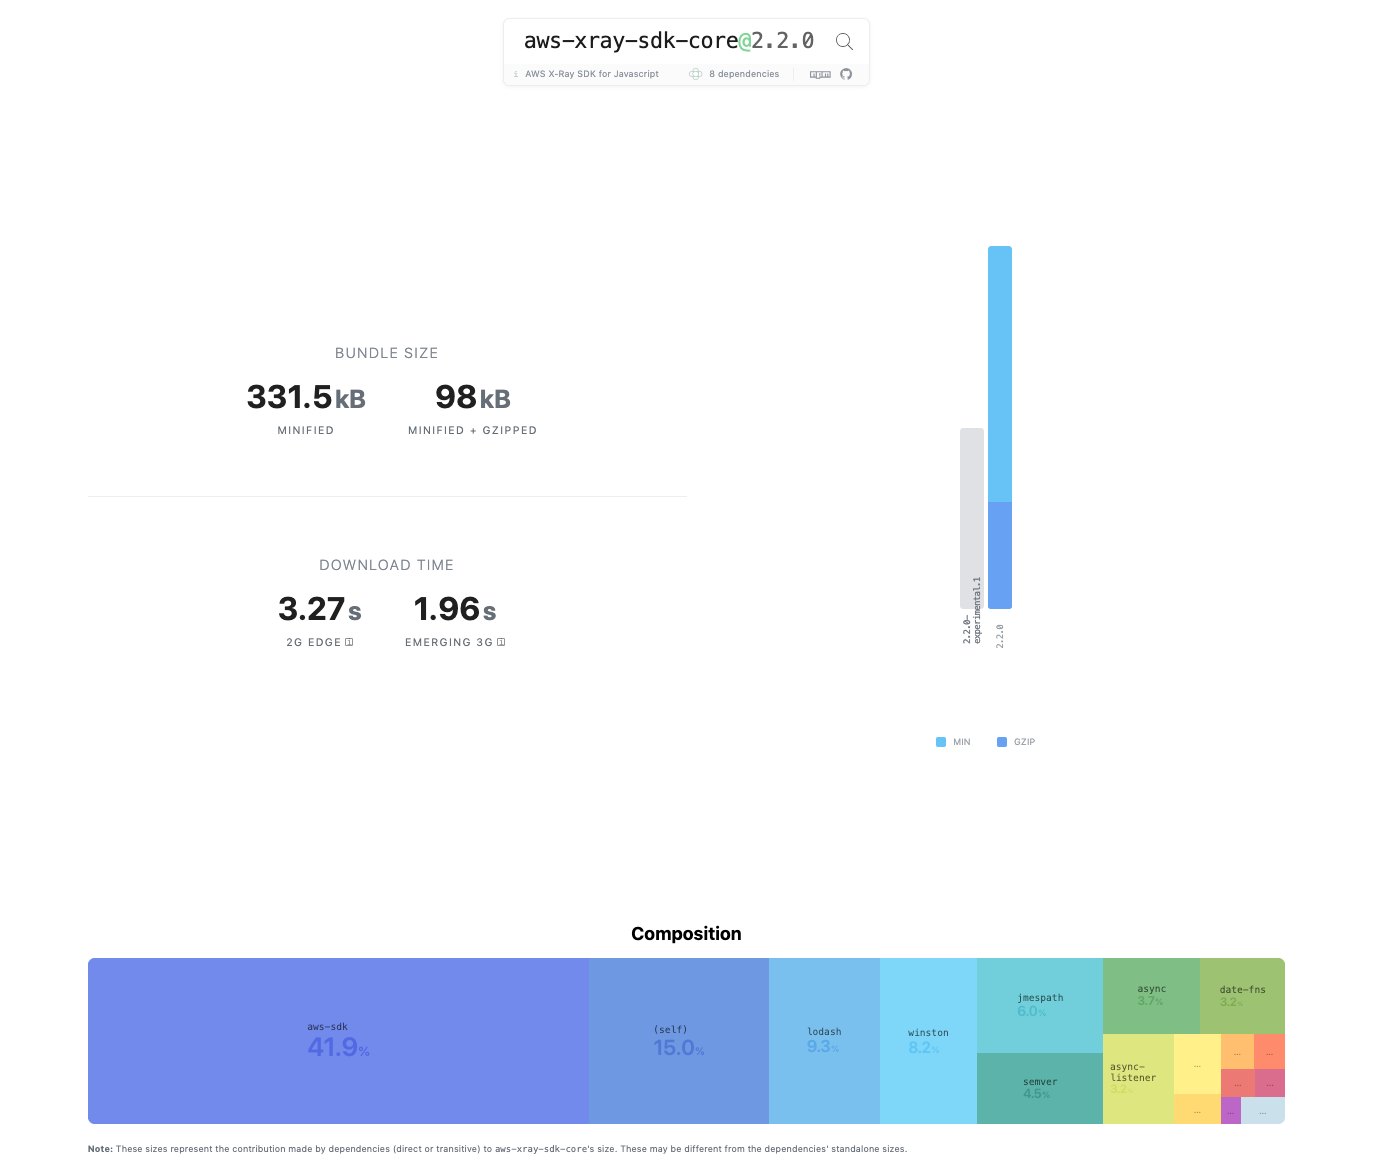Click the magnifying glass search icon
This screenshot has height=1169, width=1389.
pos(844,41)
